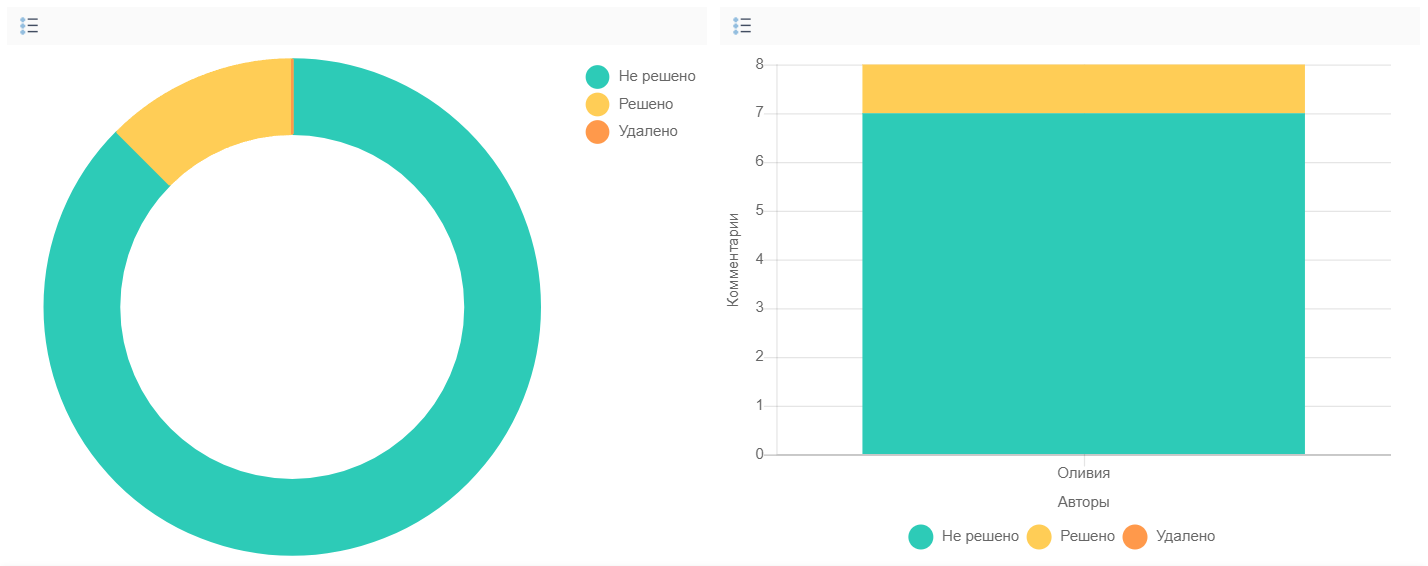Toggle 'Удалено' label in donut legend
The height and width of the screenshot is (566, 1428).
tap(648, 131)
